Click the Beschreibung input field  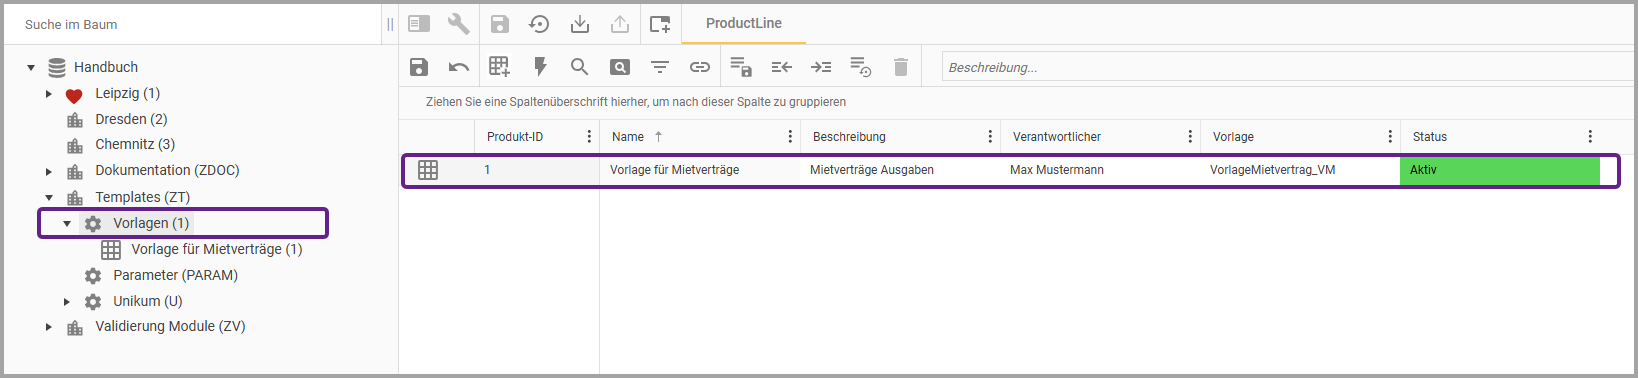(1288, 67)
